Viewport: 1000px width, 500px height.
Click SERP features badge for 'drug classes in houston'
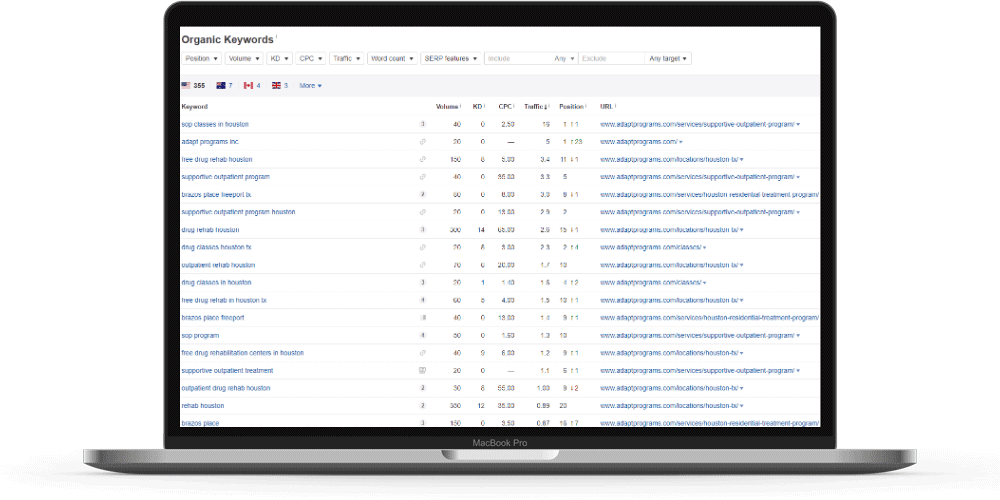point(422,283)
